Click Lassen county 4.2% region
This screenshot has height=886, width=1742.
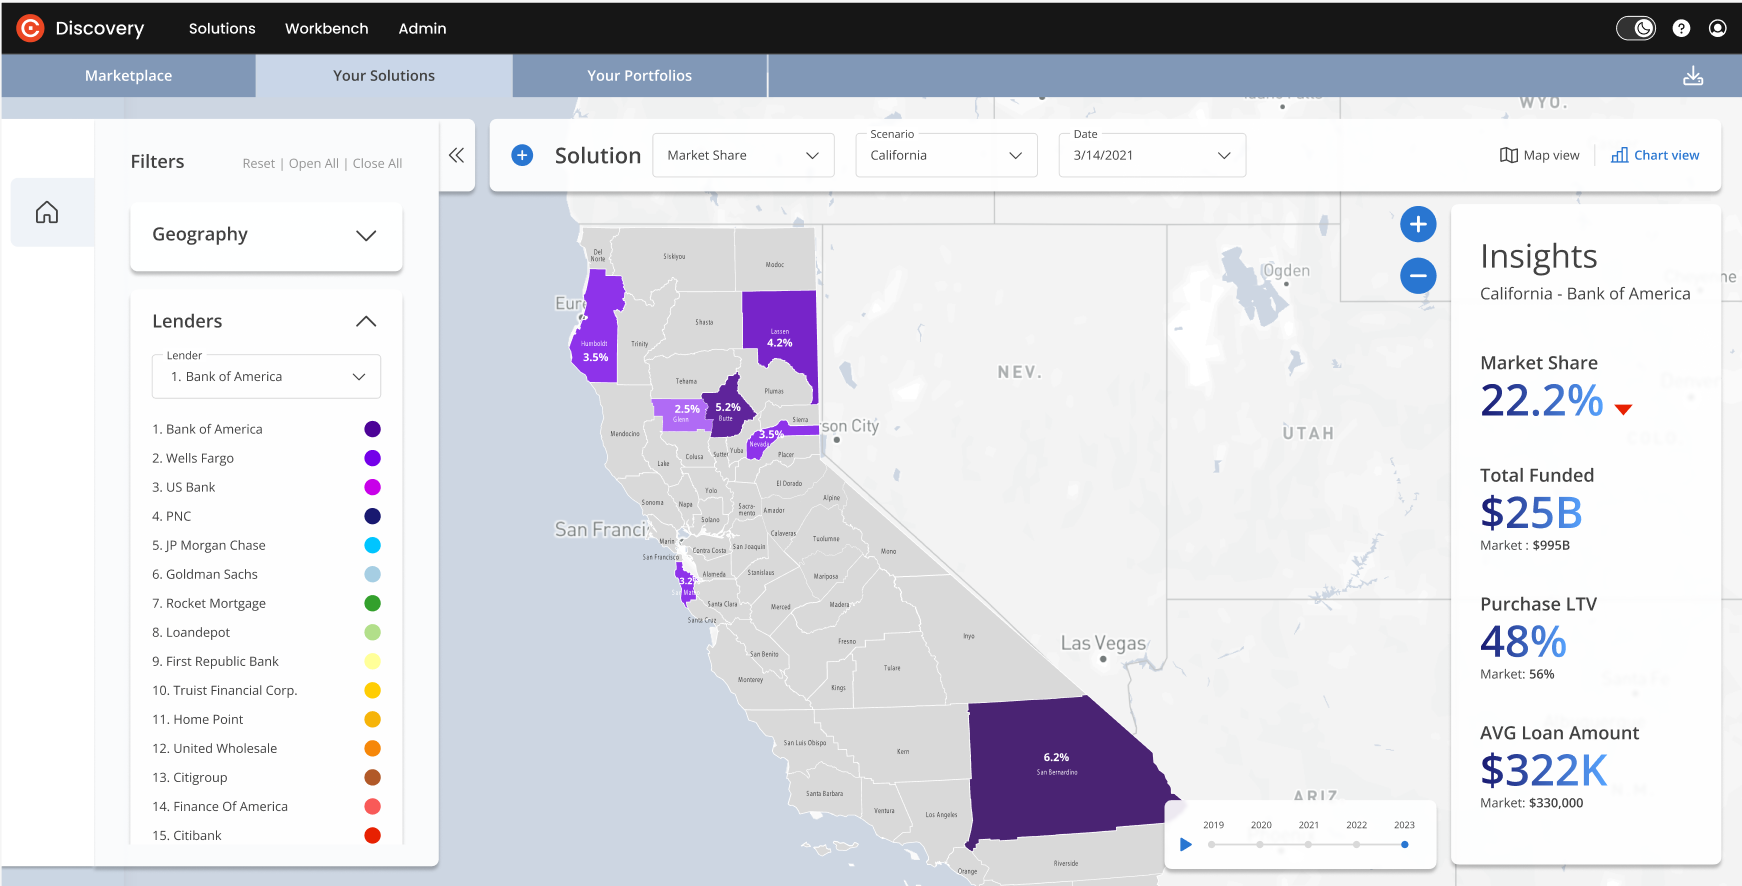click(x=780, y=335)
